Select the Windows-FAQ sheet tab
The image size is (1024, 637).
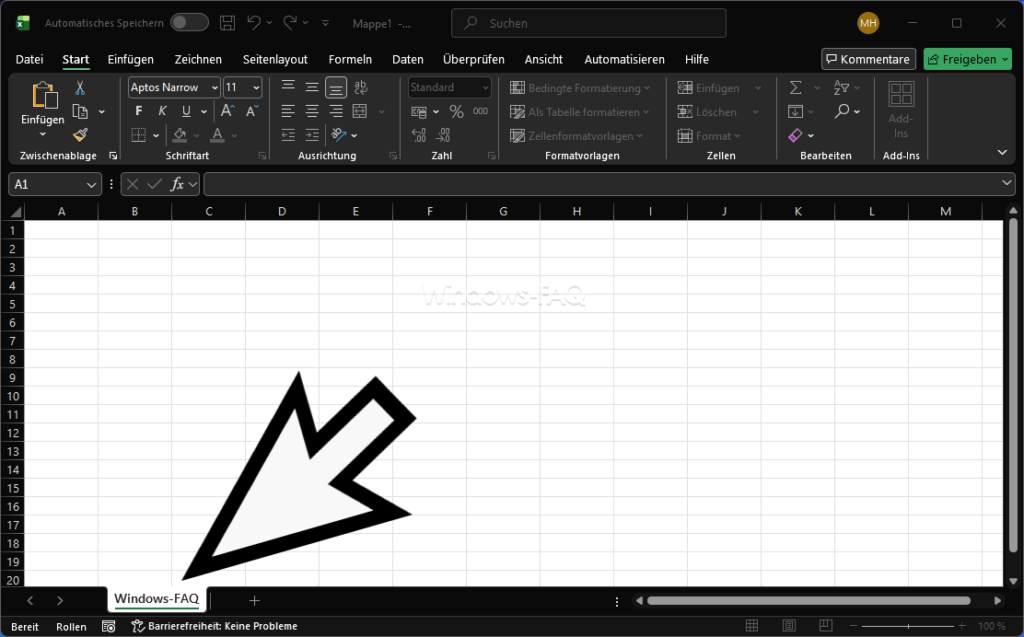pos(157,599)
